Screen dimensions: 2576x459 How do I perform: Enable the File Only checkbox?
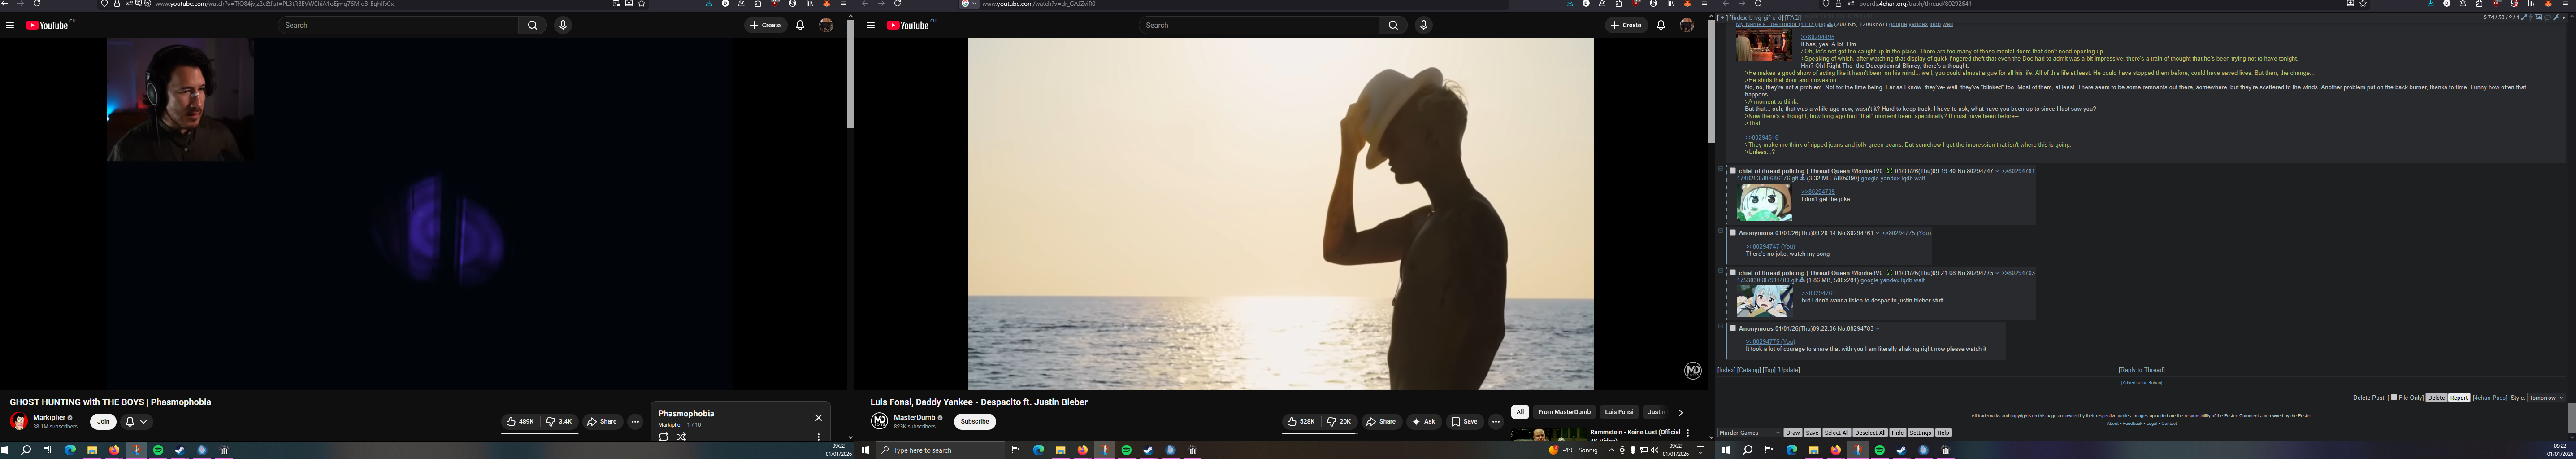(2393, 398)
